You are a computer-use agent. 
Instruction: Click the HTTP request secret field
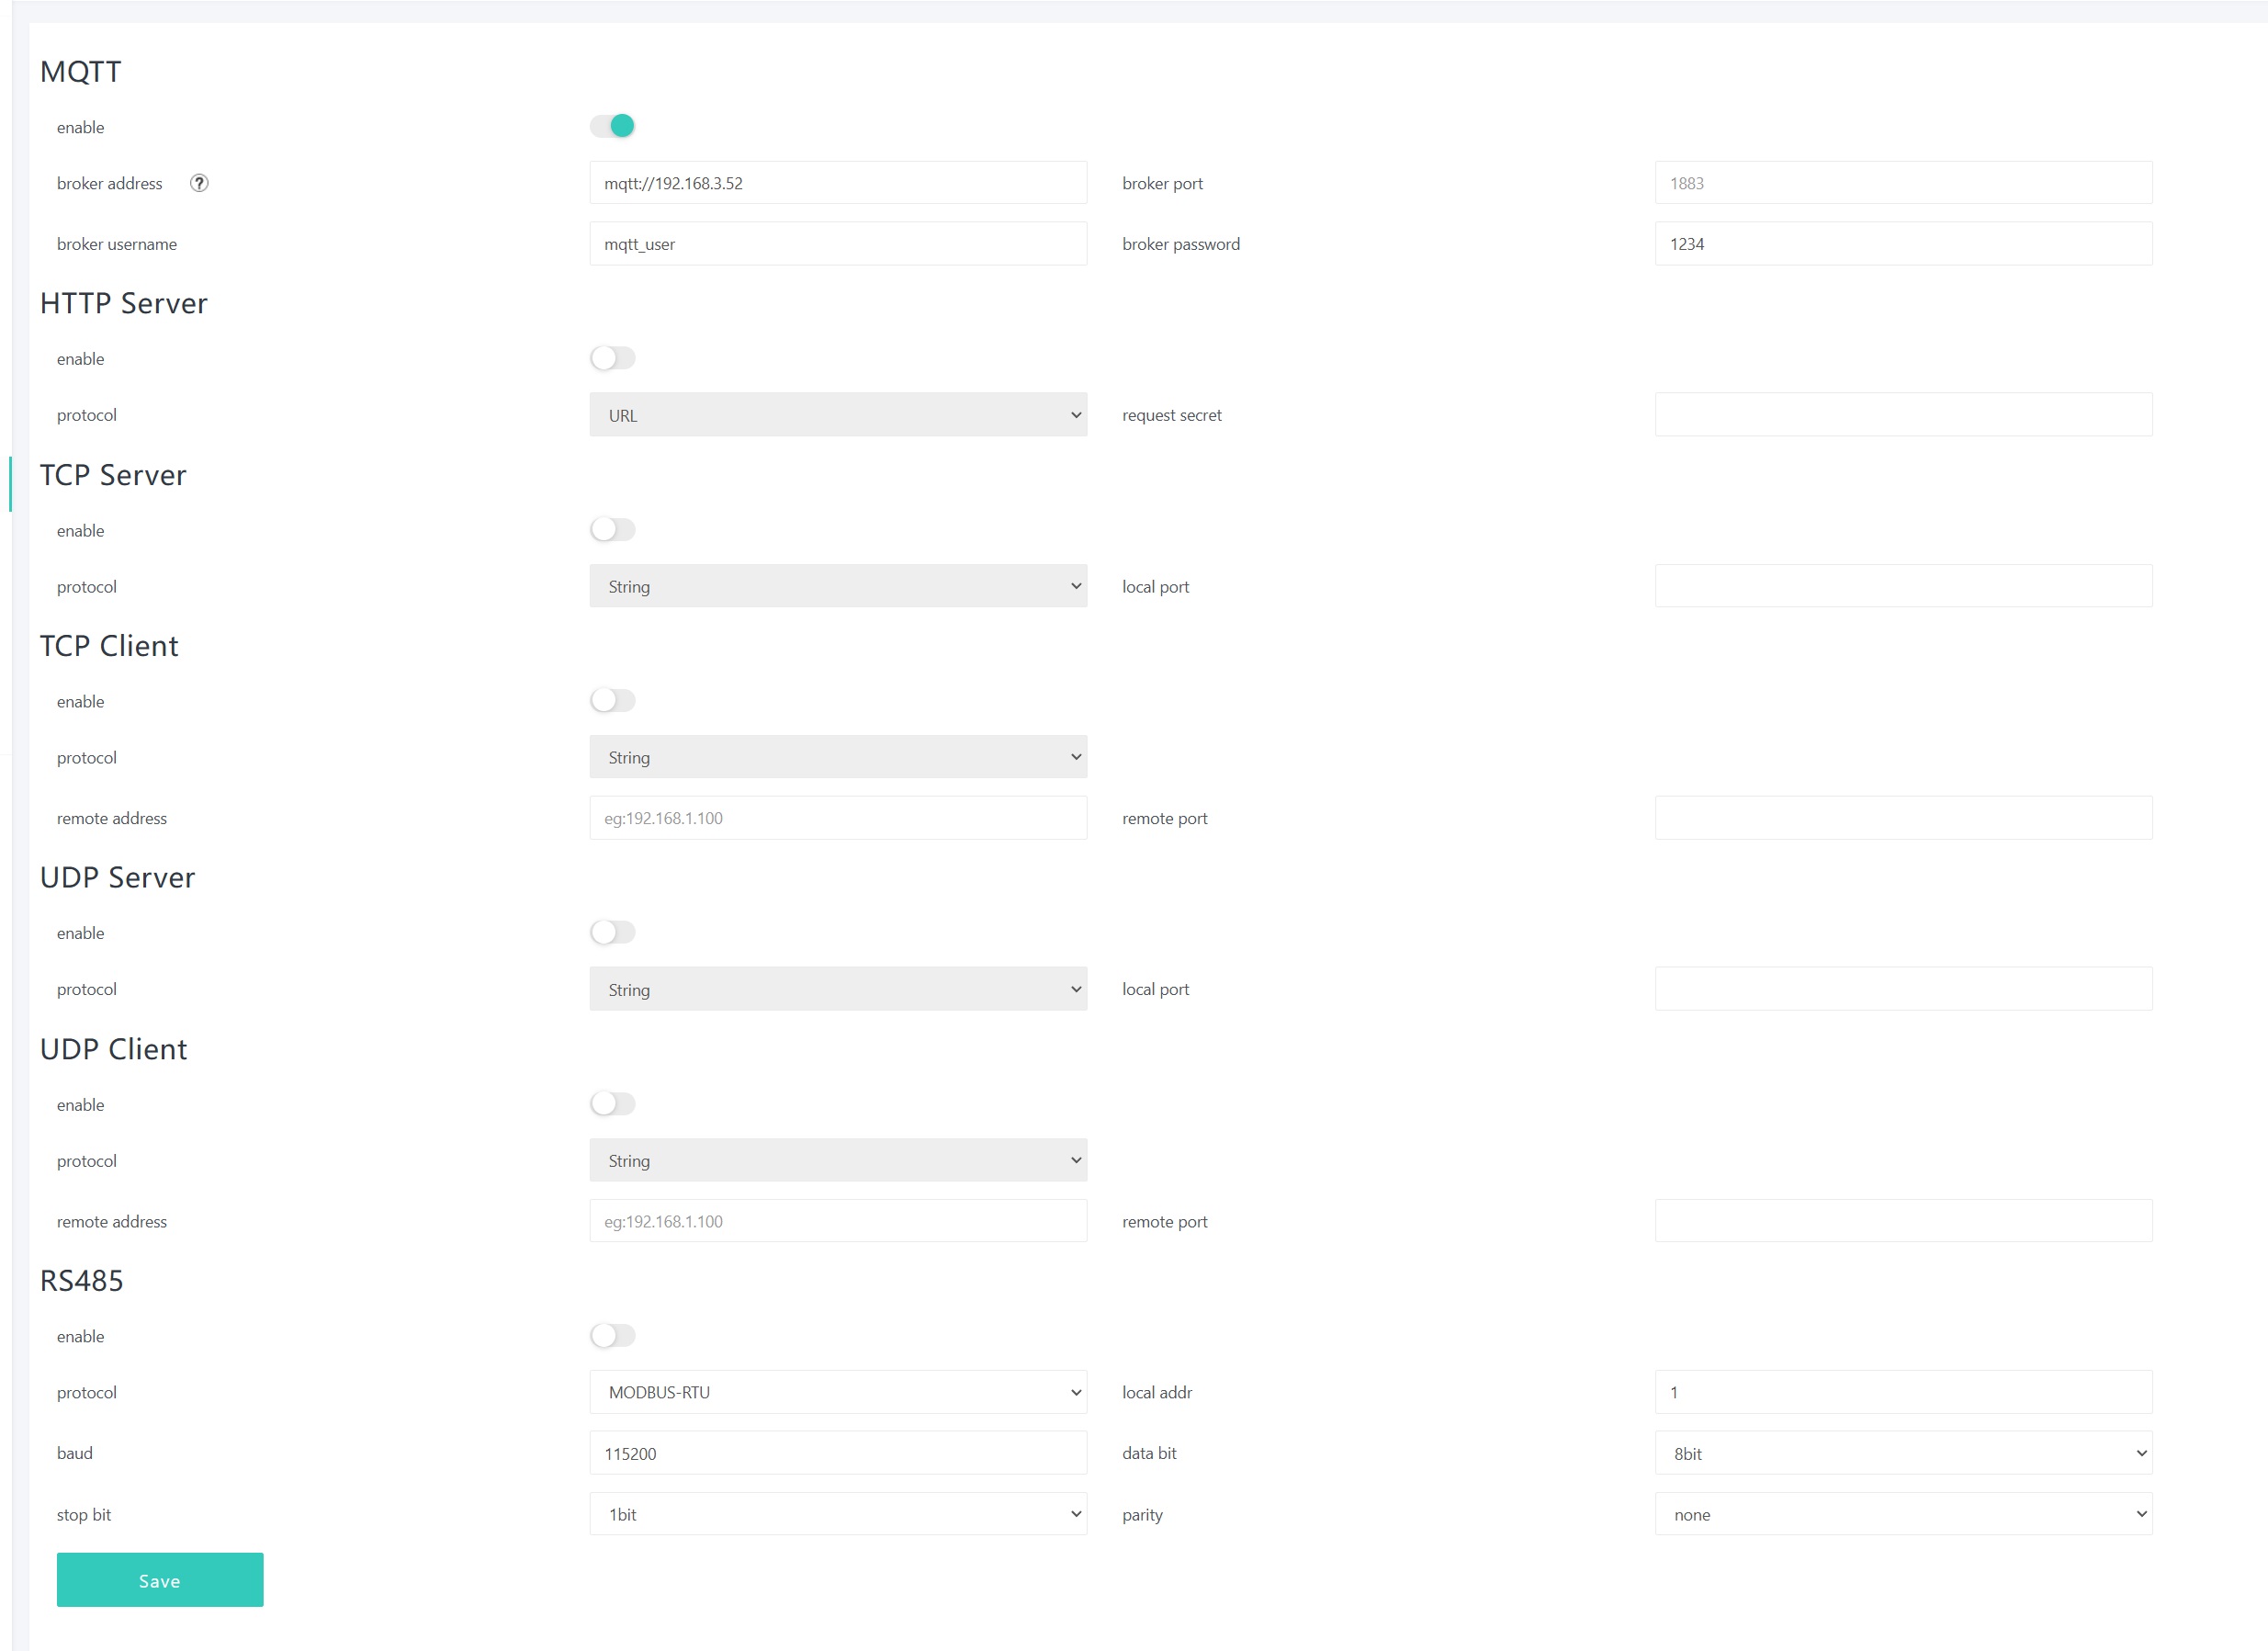click(1902, 415)
